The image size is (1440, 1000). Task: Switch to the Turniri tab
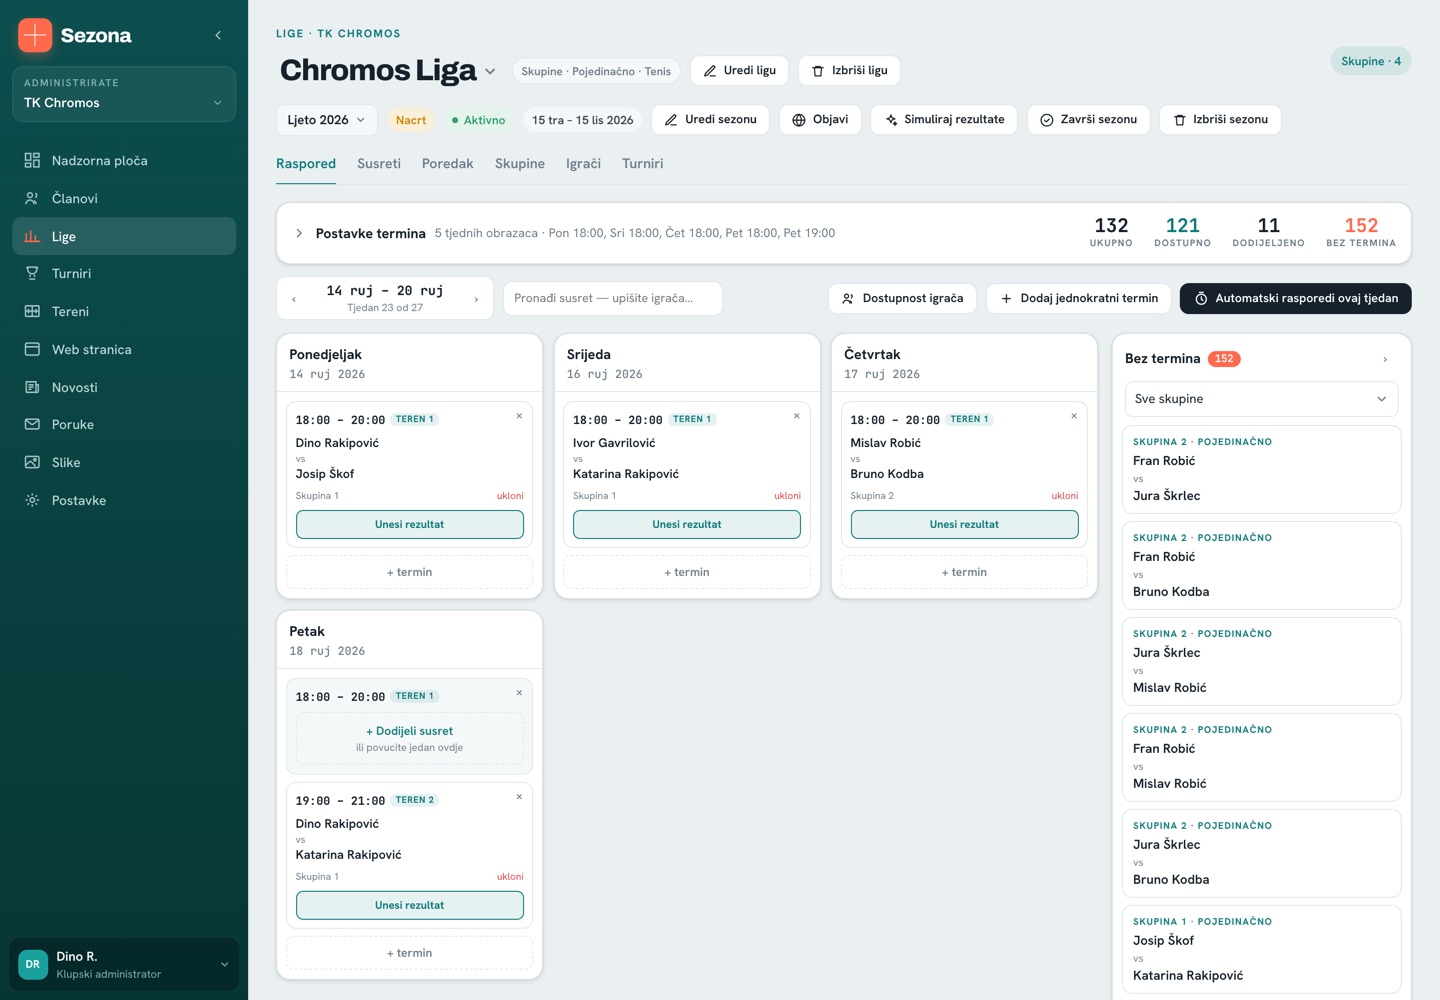point(643,164)
